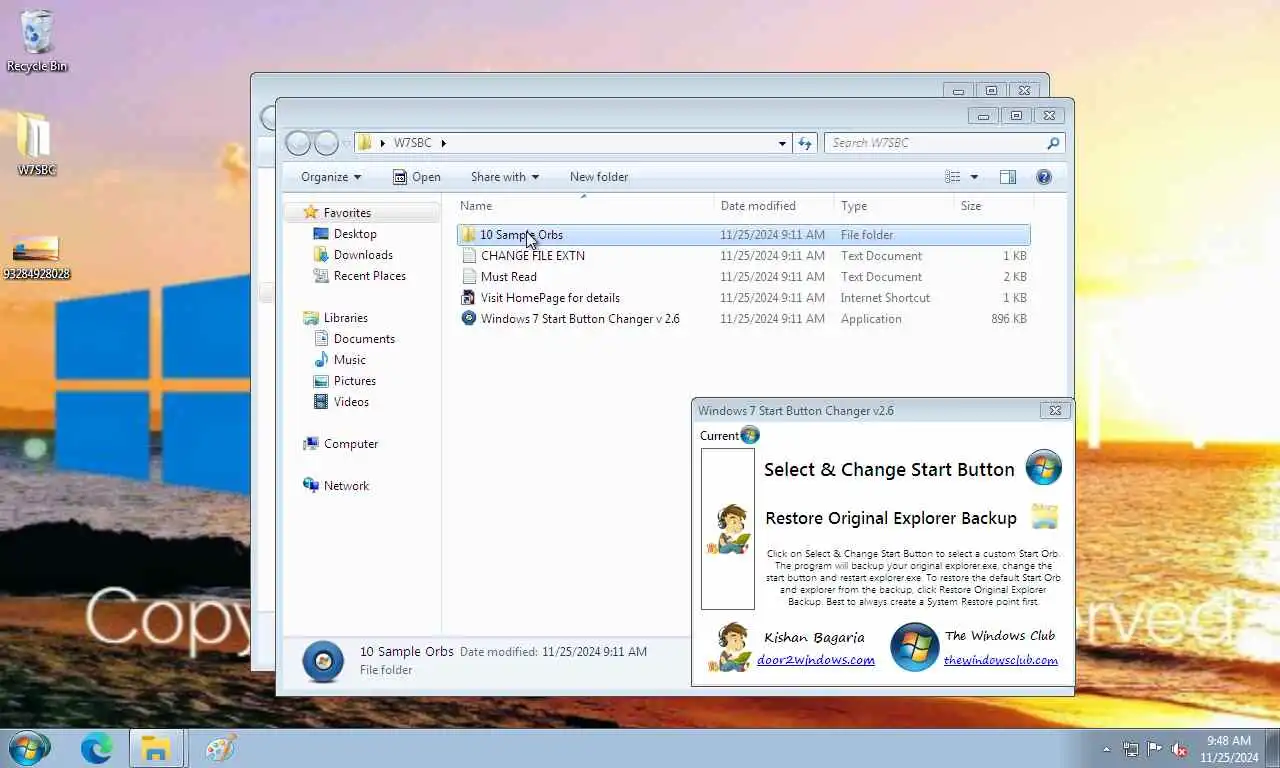Click the Select & Change Start Button orb icon
The width and height of the screenshot is (1280, 768).
coord(1043,468)
